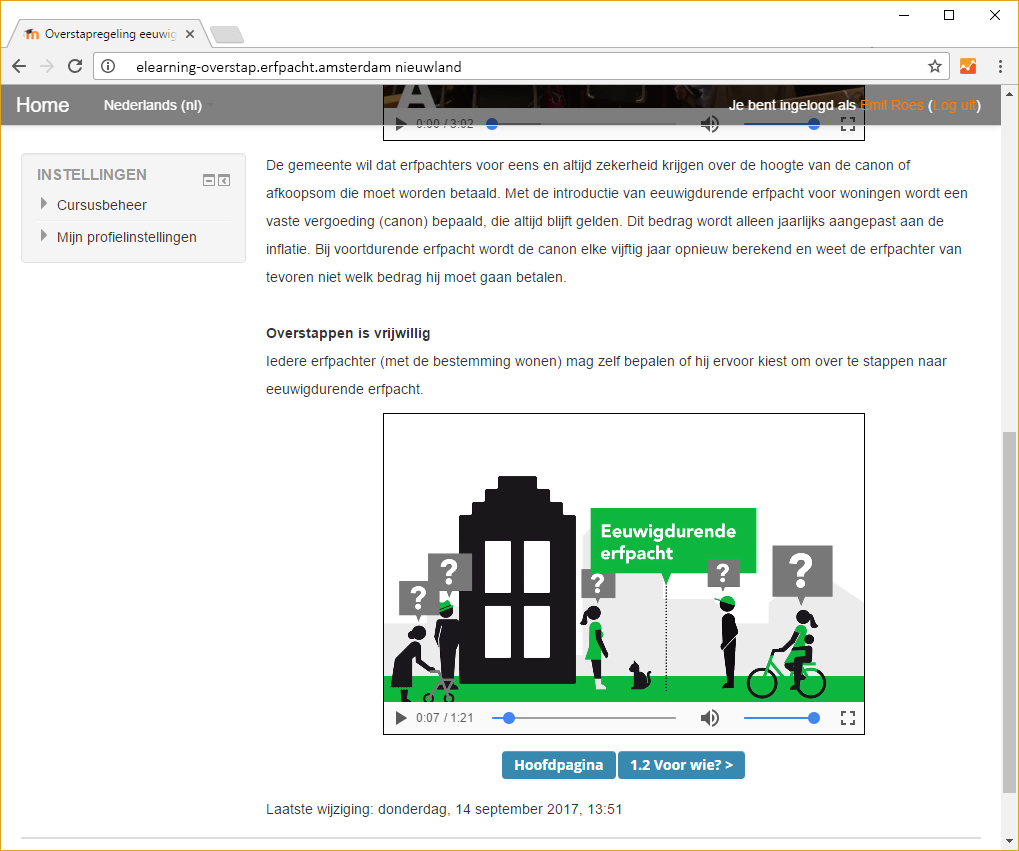
Task: Close the Overstapregeling browser tab
Action: click(x=190, y=34)
